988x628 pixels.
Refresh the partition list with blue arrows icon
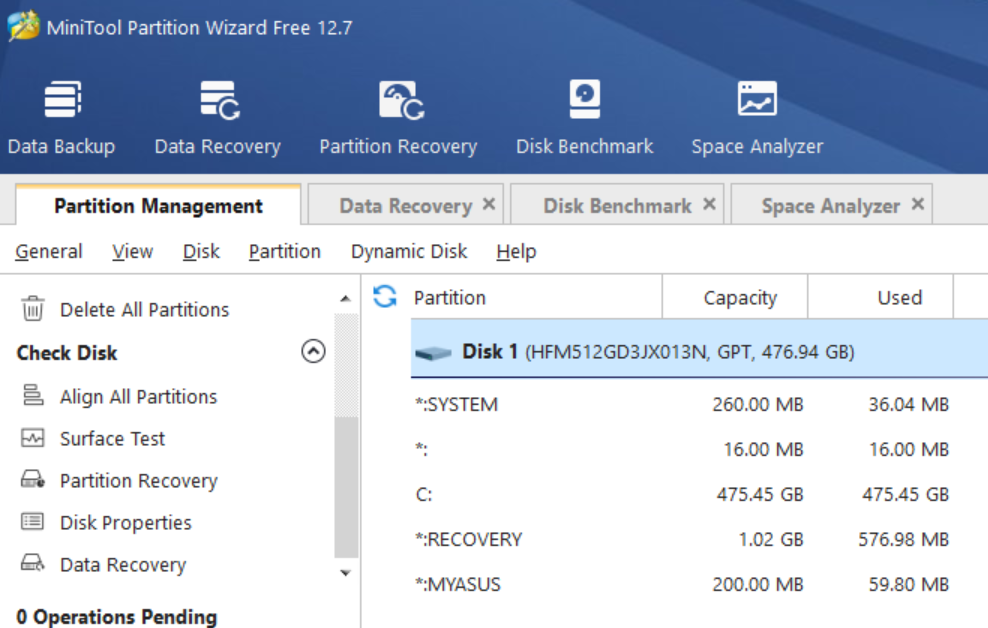tap(384, 297)
